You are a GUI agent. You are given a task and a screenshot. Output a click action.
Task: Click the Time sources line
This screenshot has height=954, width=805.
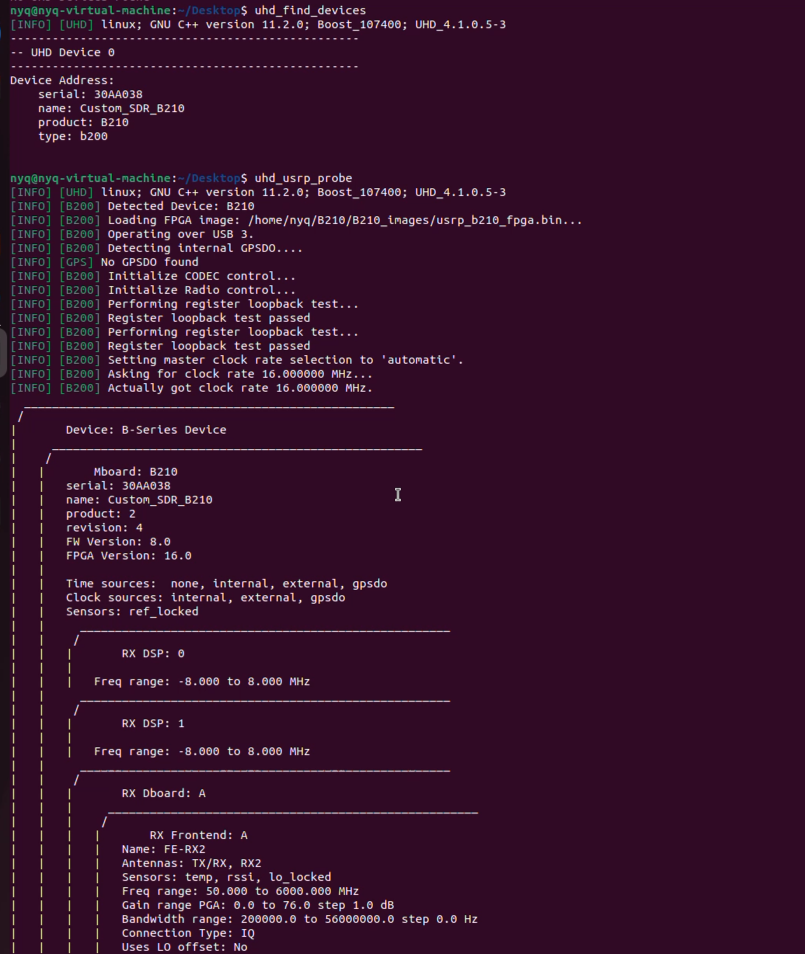pyautogui.click(x=226, y=584)
